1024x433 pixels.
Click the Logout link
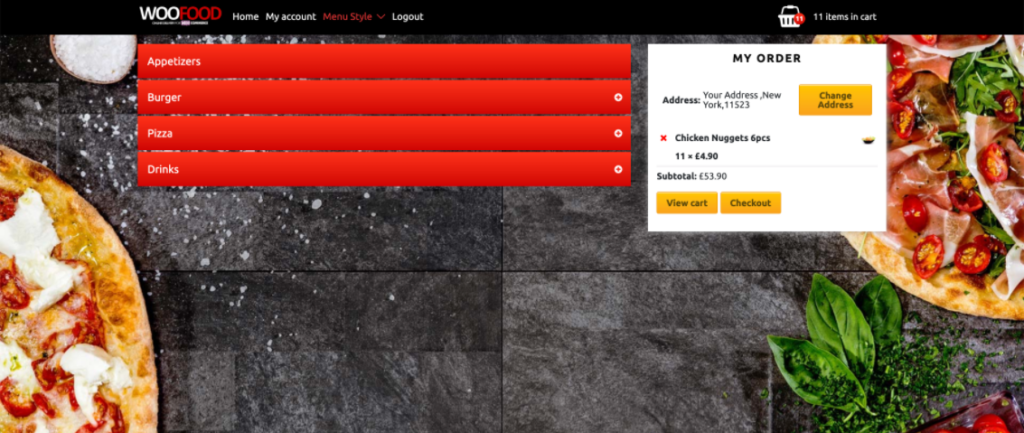[408, 16]
